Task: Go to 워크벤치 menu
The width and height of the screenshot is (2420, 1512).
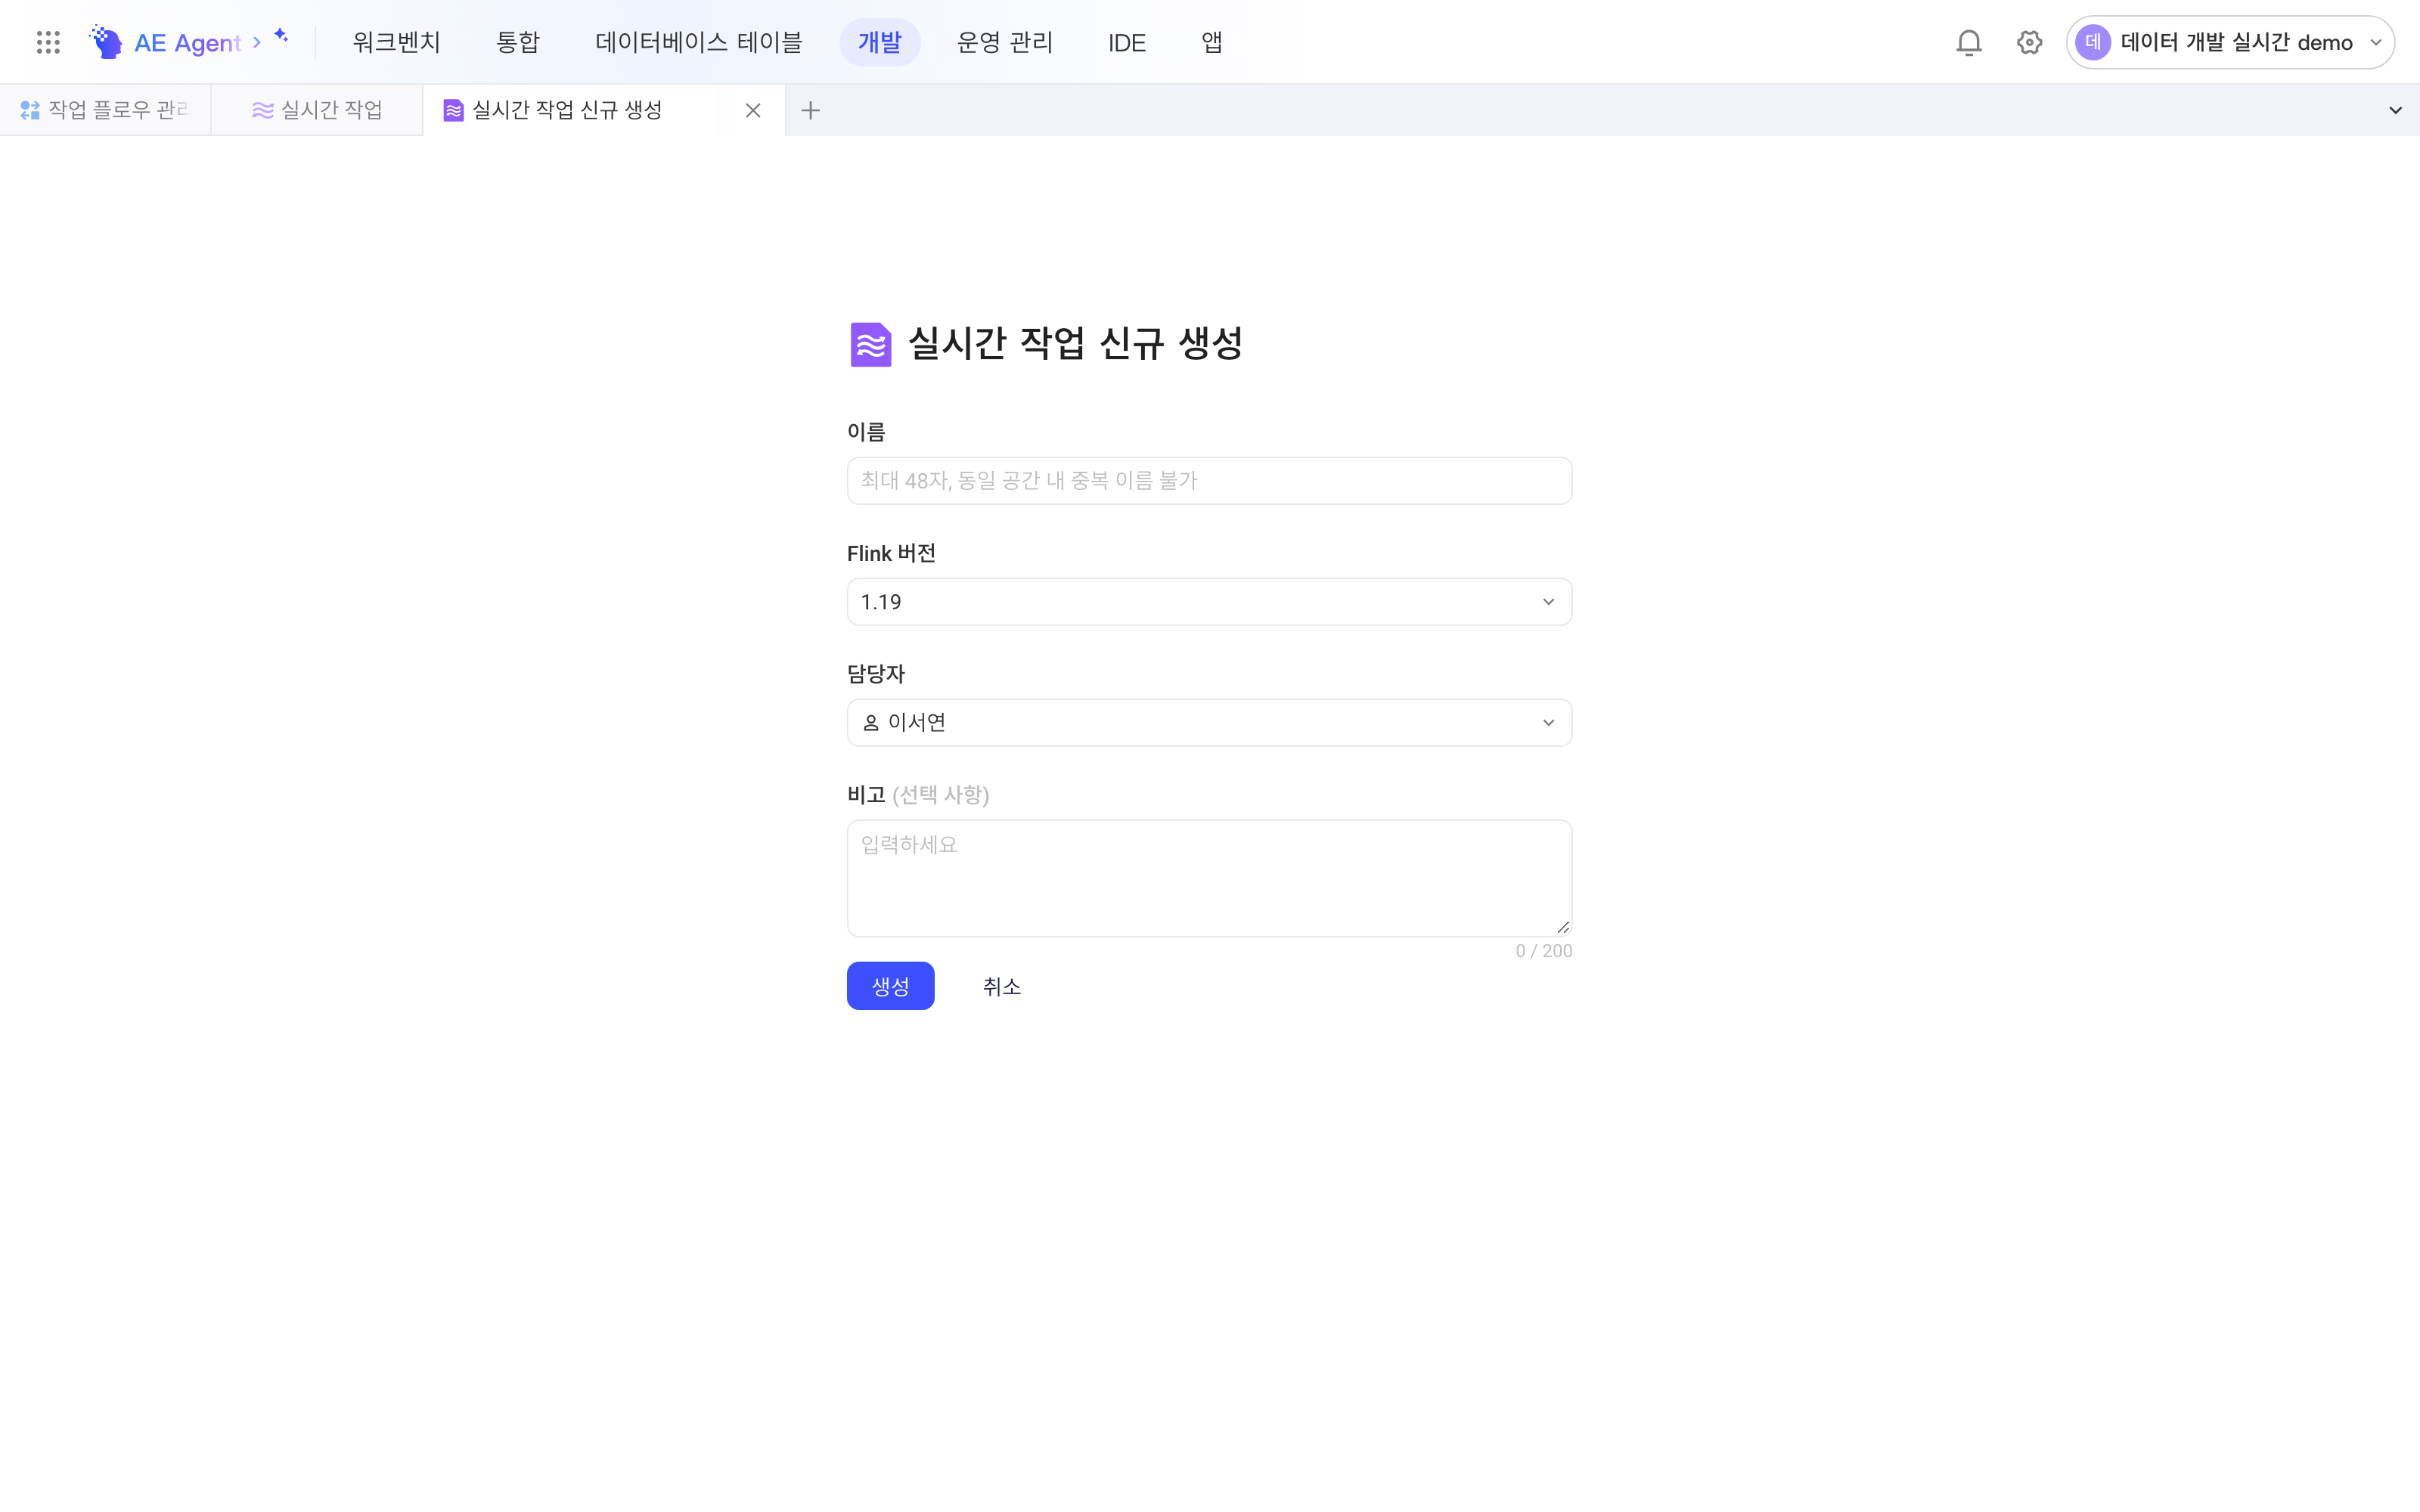Action: tap(396, 42)
